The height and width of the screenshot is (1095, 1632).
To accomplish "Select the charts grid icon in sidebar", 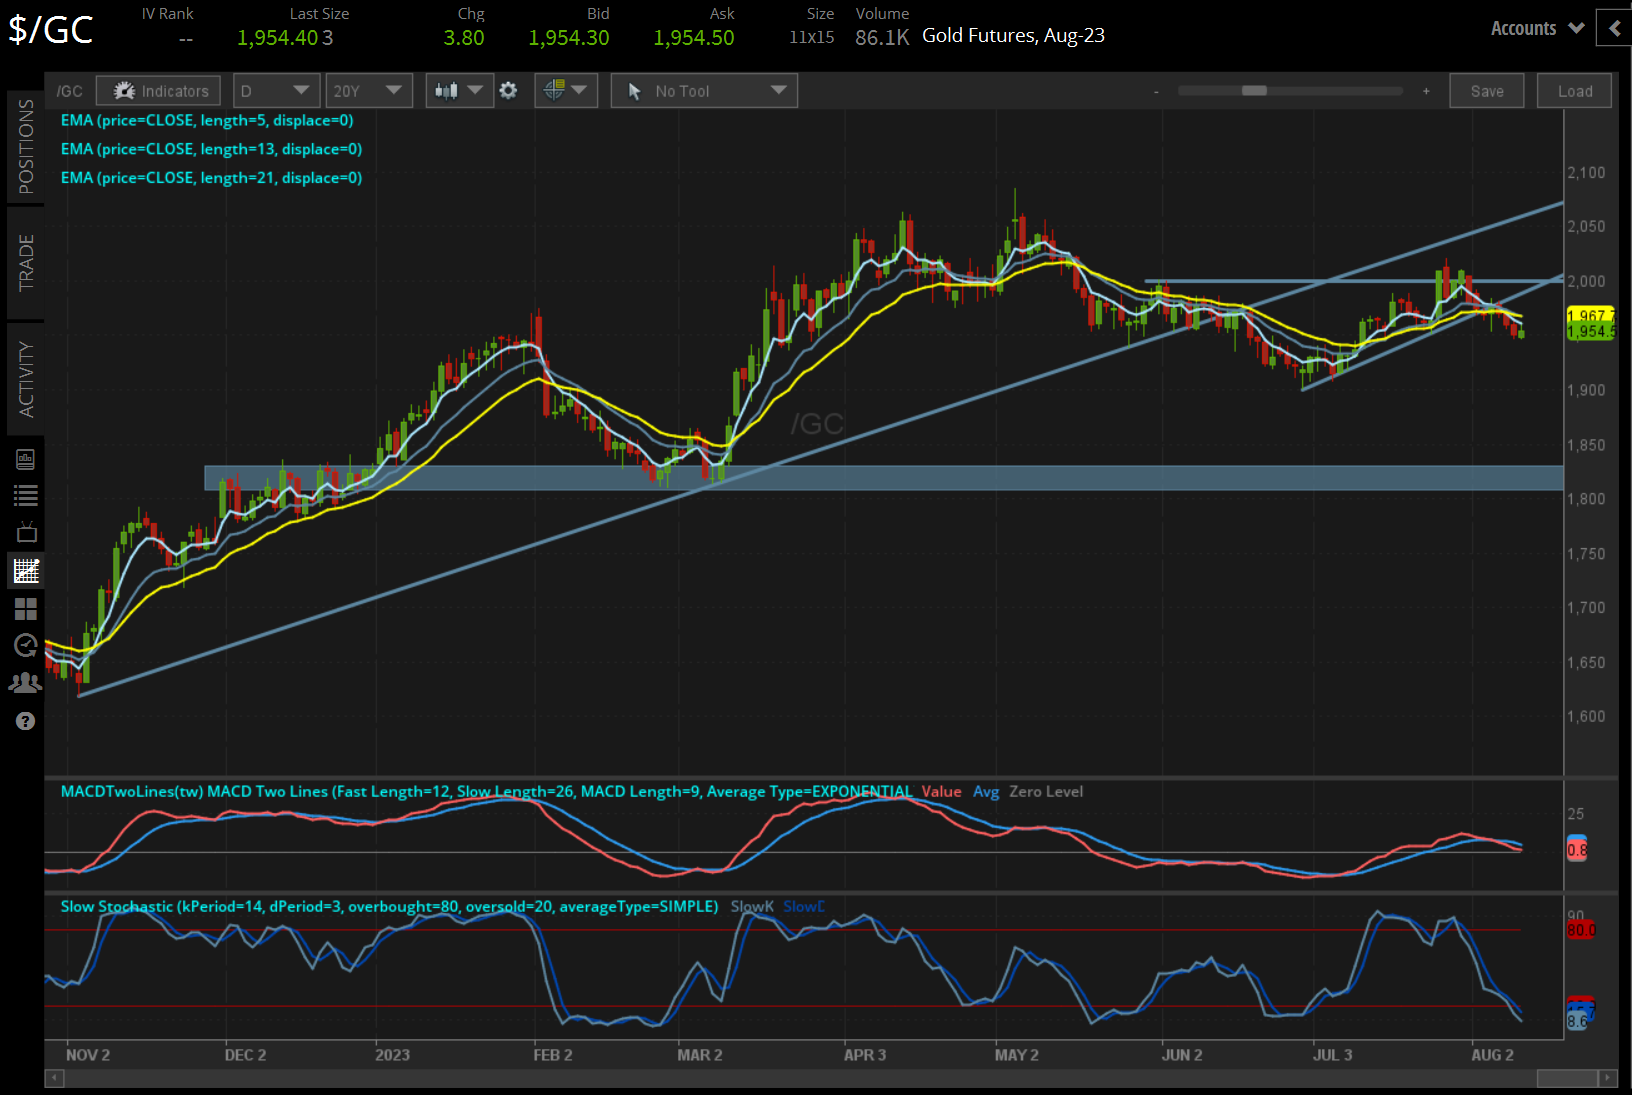I will tap(26, 571).
